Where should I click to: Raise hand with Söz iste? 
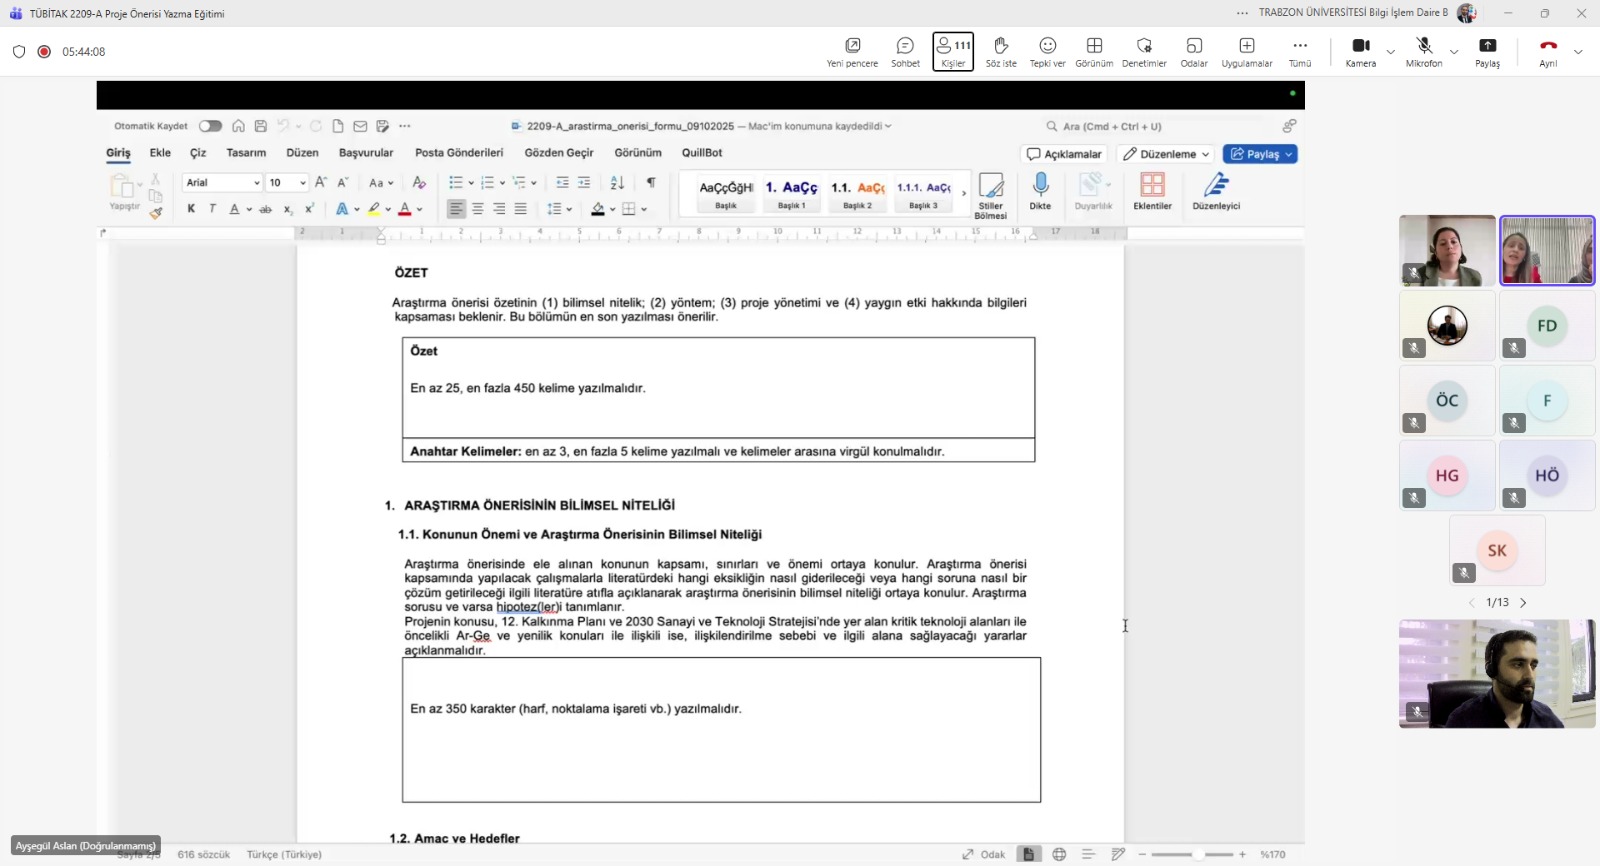point(1000,51)
